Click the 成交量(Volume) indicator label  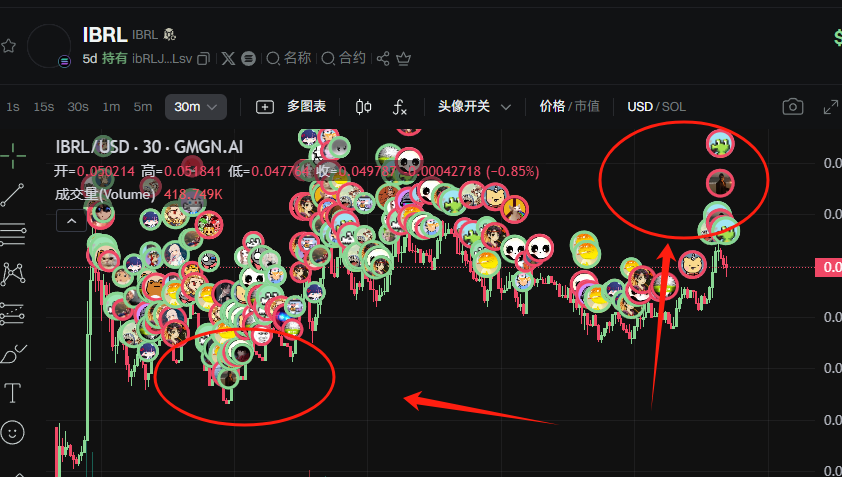(x=105, y=194)
